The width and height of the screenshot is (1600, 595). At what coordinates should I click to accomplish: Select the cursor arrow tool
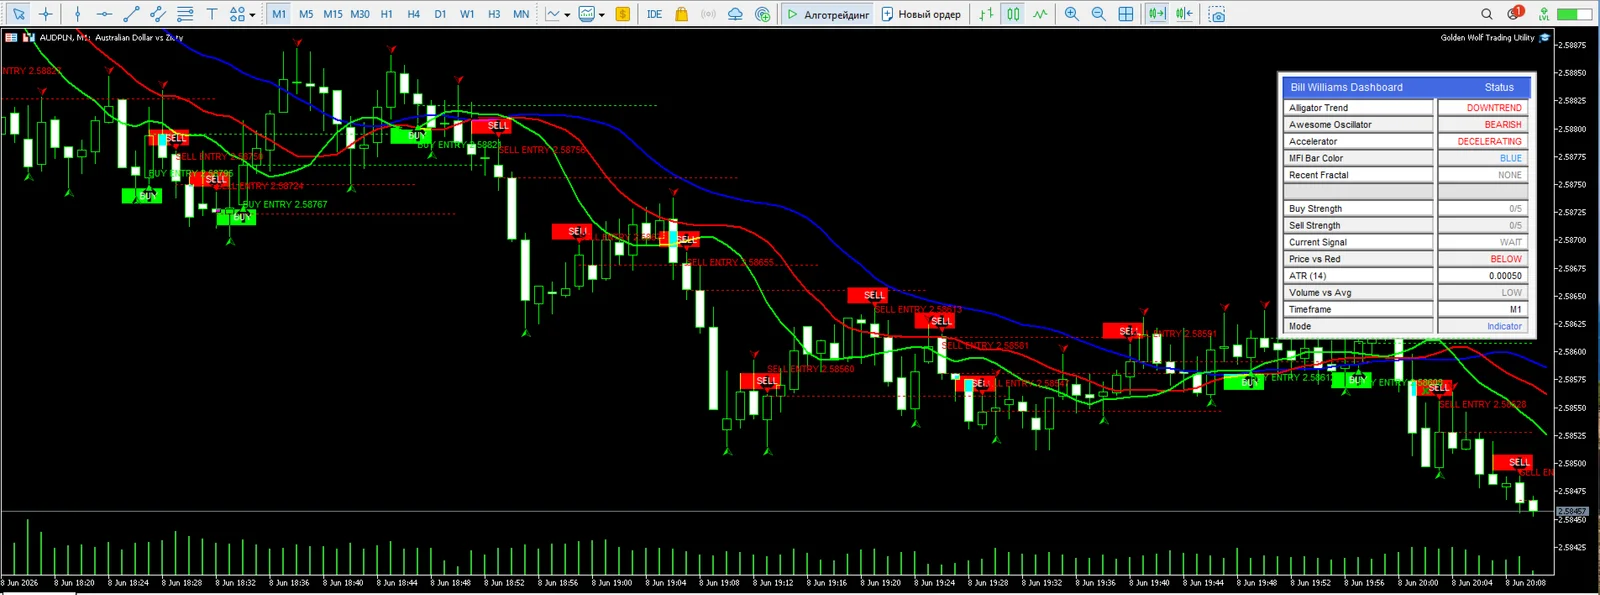pyautogui.click(x=18, y=14)
